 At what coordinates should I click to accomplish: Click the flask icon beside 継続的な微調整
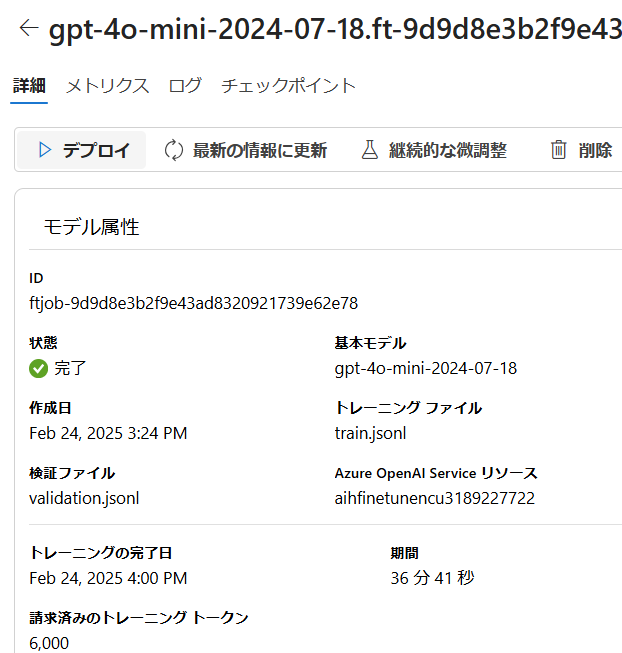click(x=370, y=150)
